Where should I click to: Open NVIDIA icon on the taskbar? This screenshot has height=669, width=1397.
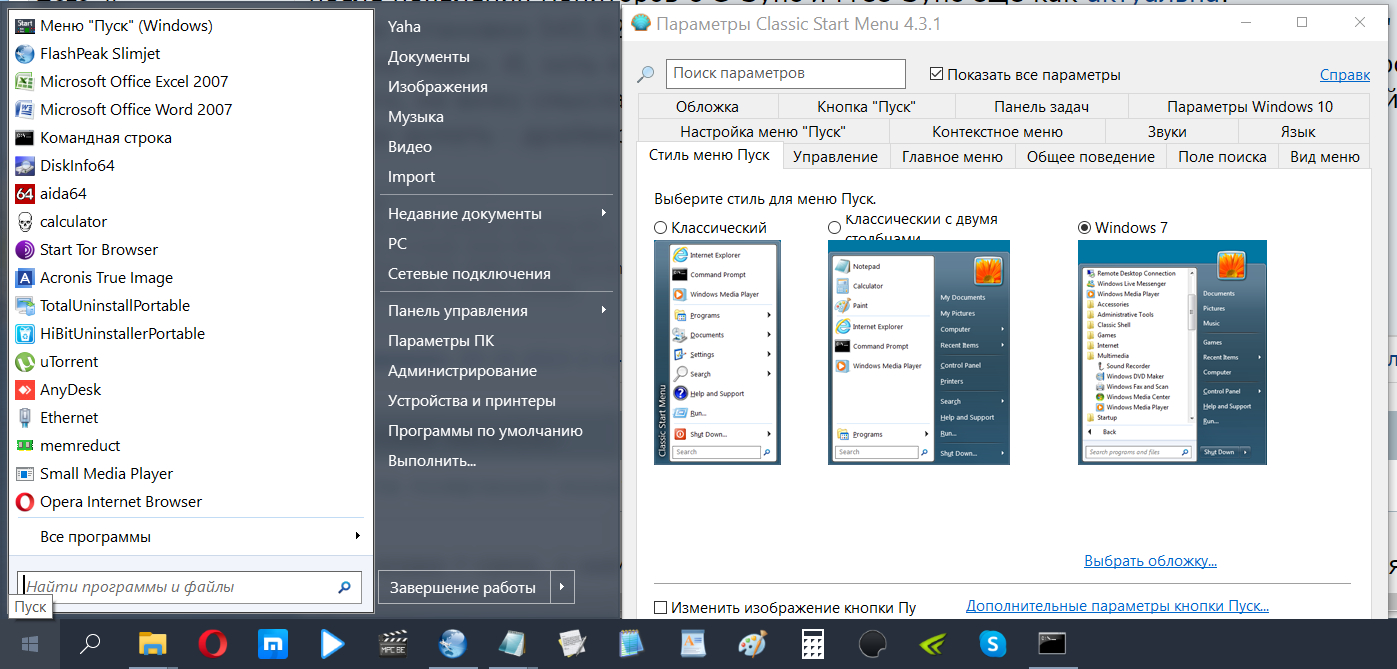coord(933,644)
